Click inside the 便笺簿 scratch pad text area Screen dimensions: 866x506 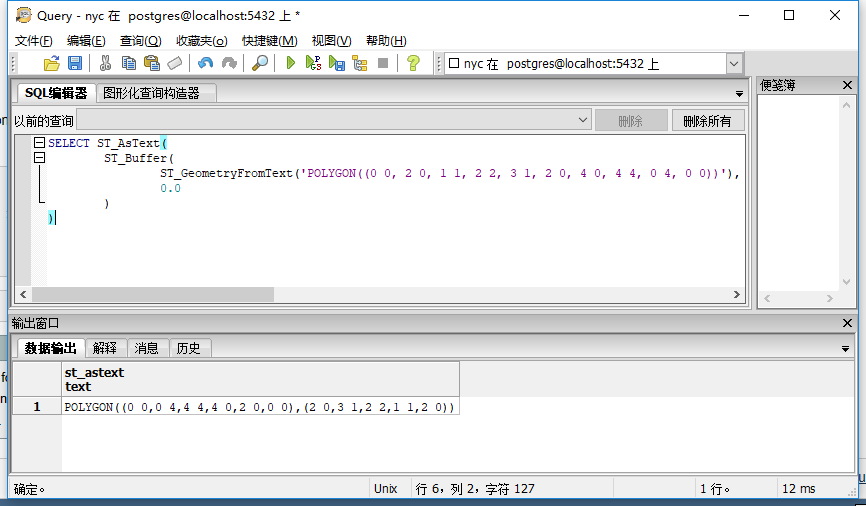click(x=799, y=193)
